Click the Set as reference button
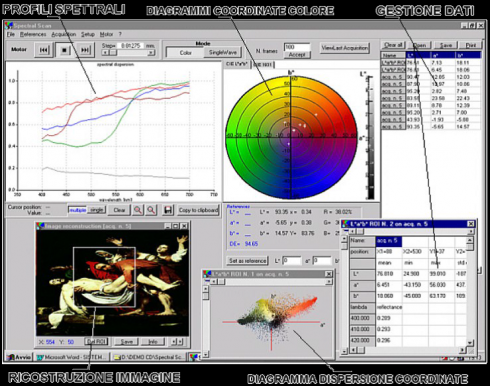This screenshot has width=490, height=386. click(247, 261)
